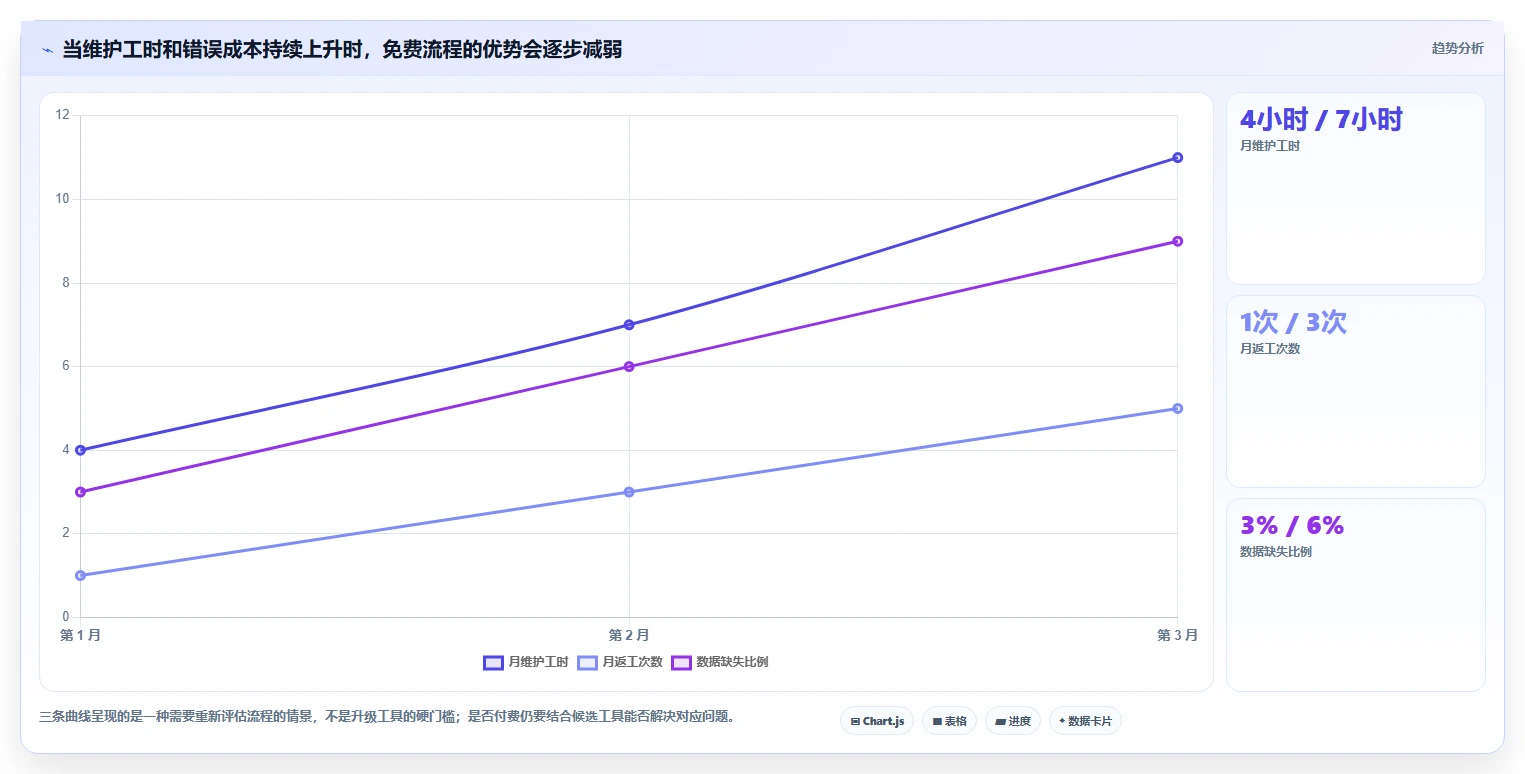This screenshot has height=774, width=1525.
Task: Toggle the 月维护工时 legend swatch
Action: click(x=494, y=662)
